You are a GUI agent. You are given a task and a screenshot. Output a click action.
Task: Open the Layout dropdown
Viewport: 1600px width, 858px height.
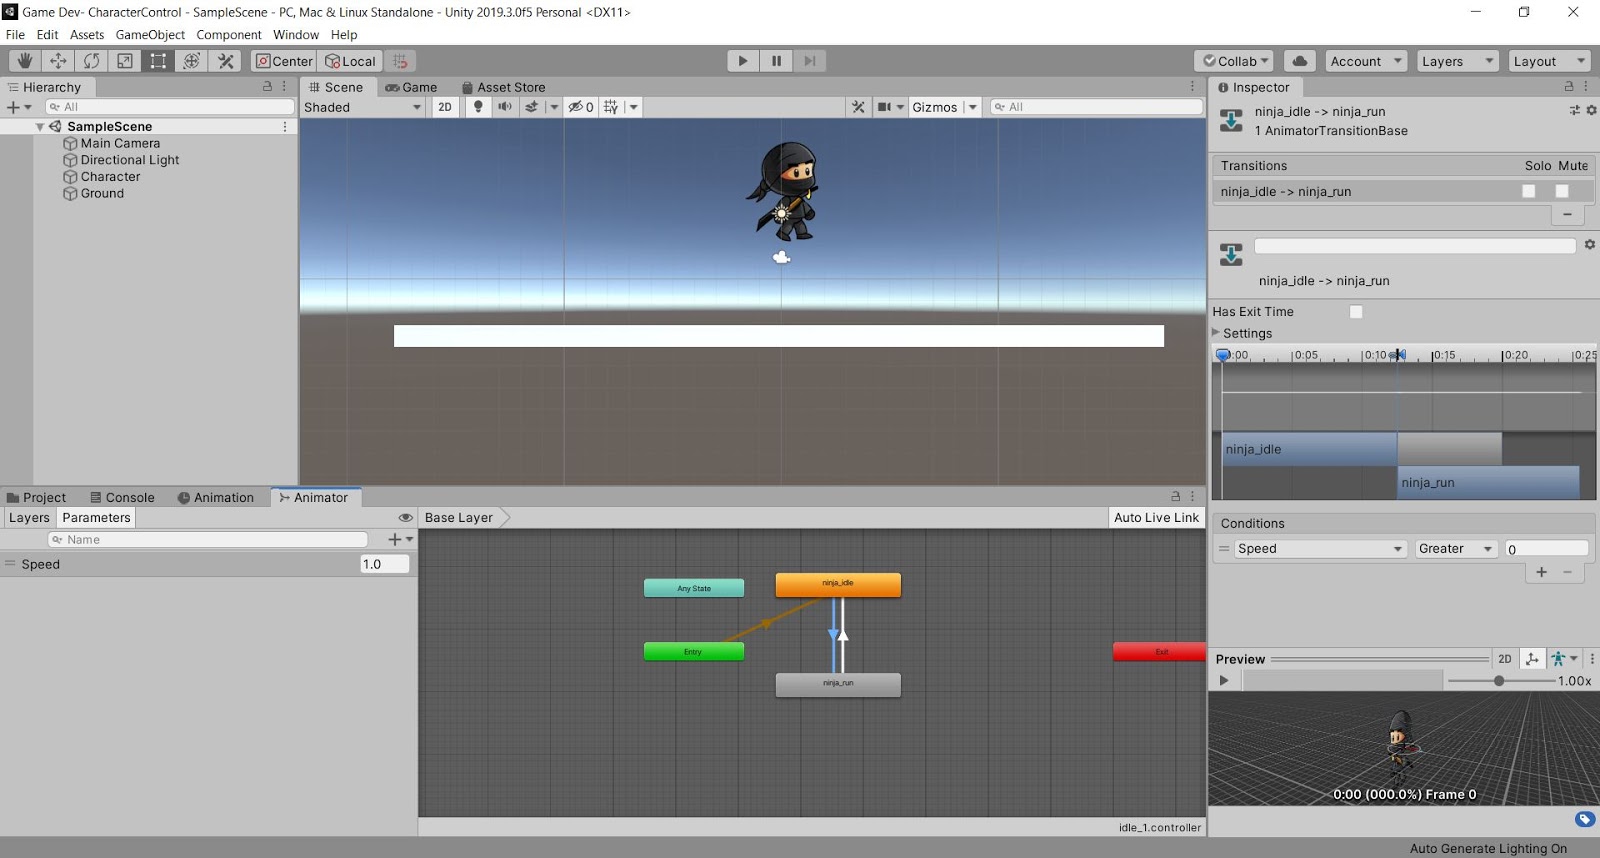pos(1549,61)
